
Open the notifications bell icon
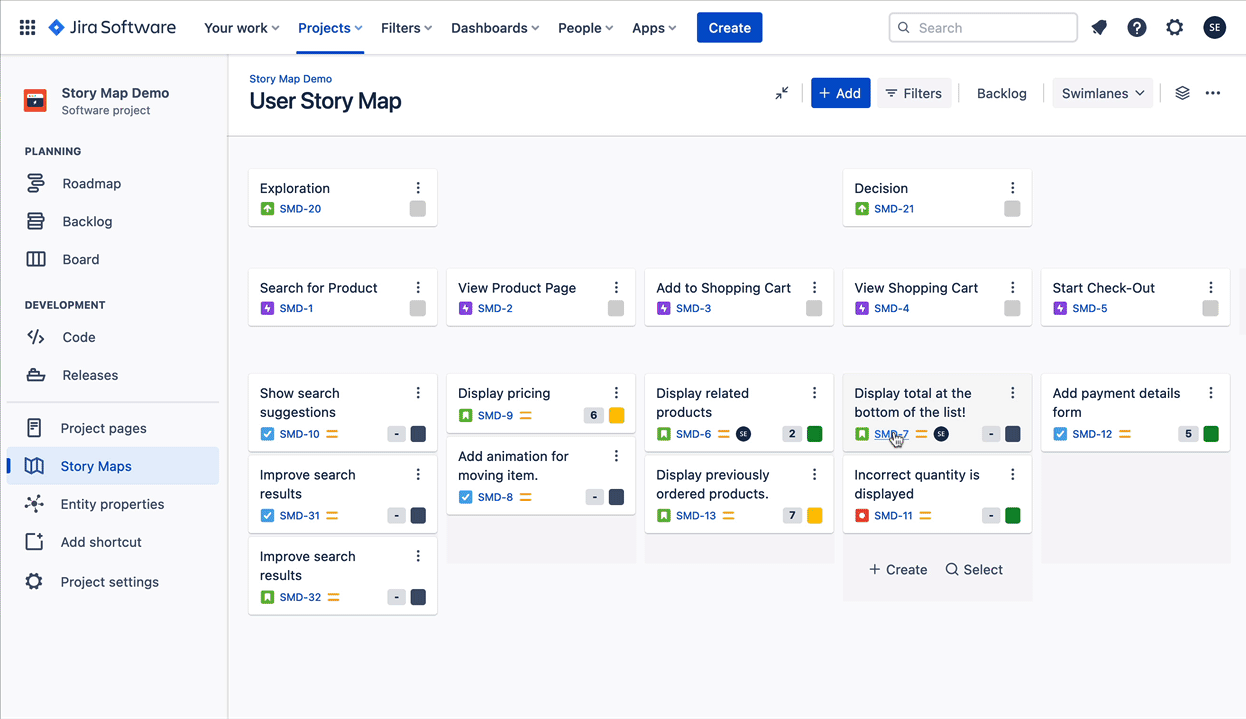(1099, 28)
